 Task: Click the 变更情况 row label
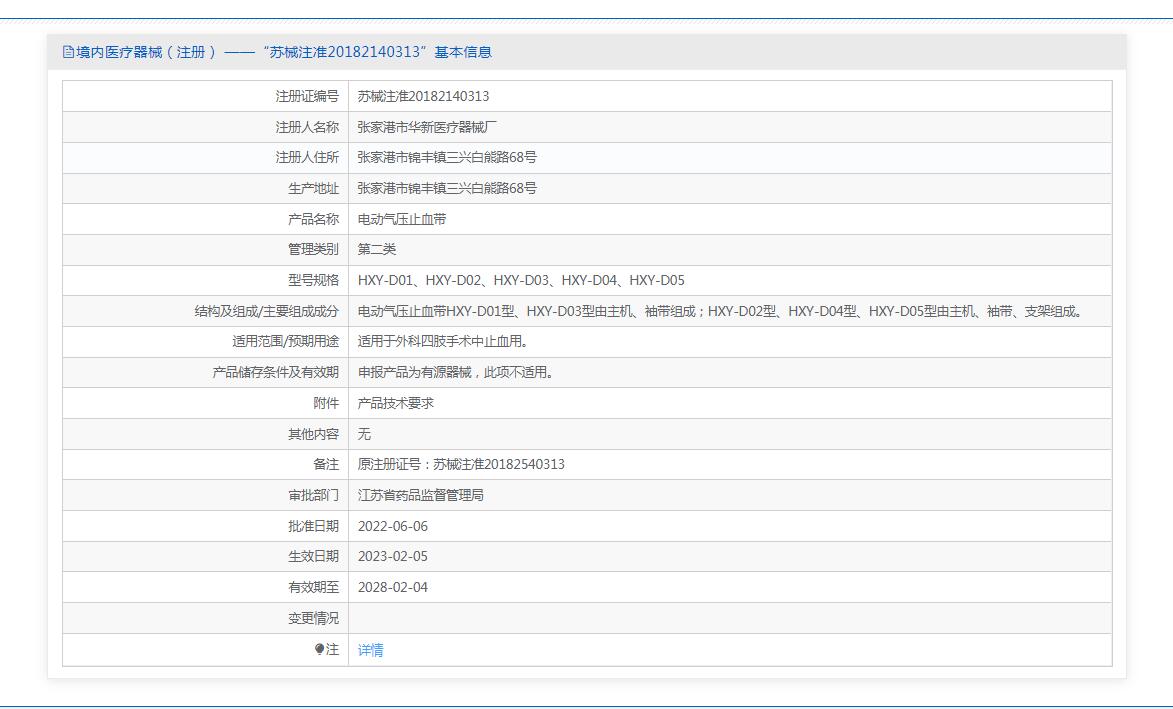313,619
